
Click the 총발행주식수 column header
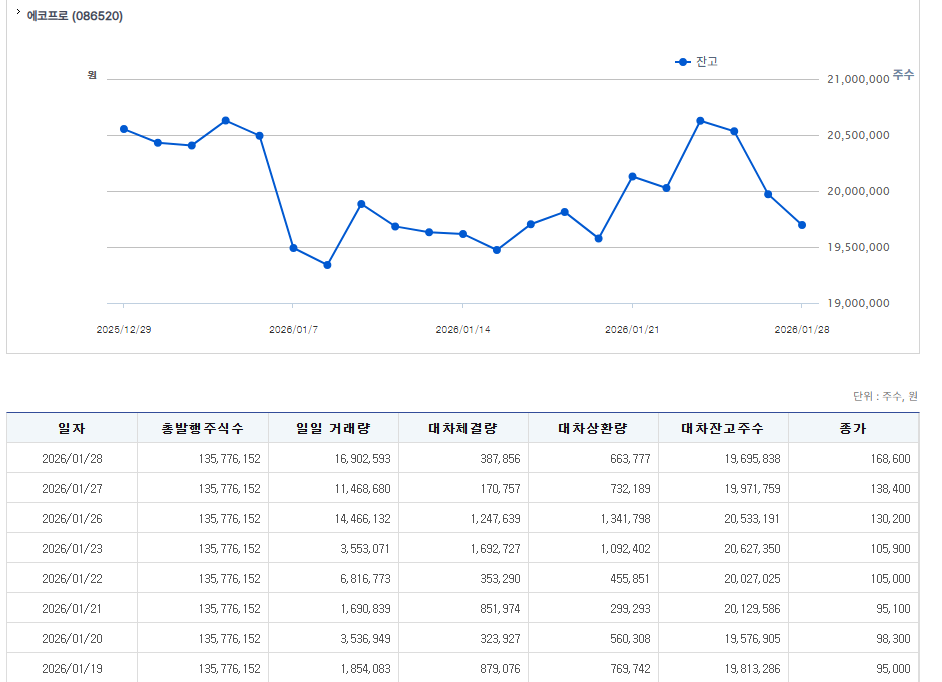206,427
